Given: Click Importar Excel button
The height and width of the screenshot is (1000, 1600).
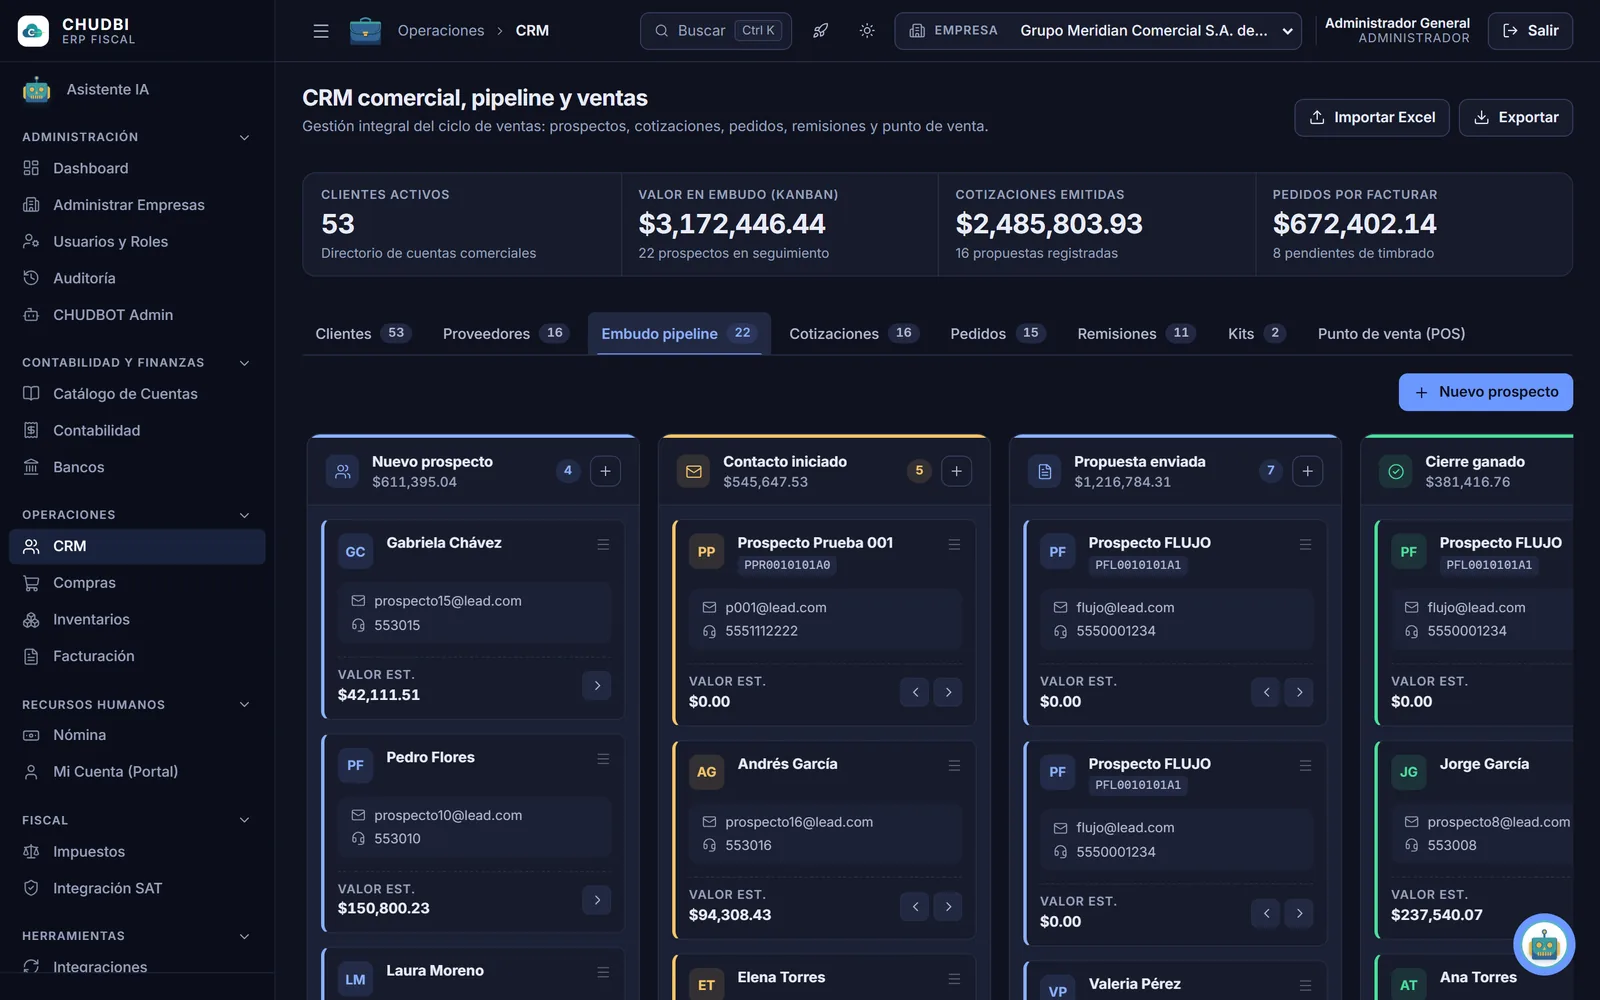Looking at the screenshot, I should (x=1372, y=118).
